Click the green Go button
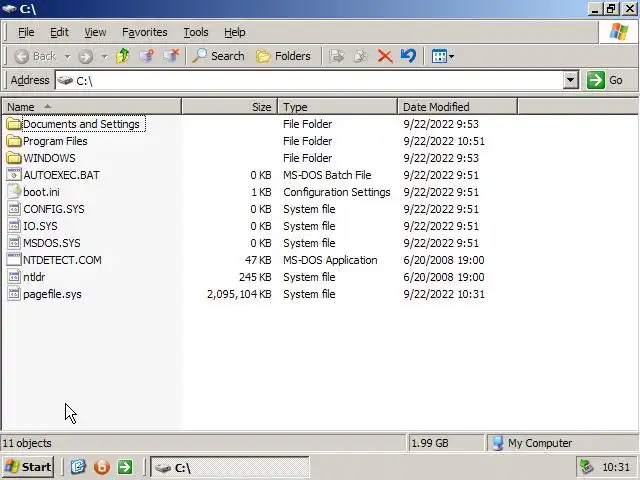Screen dimensions: 640x480 [x=605, y=80]
